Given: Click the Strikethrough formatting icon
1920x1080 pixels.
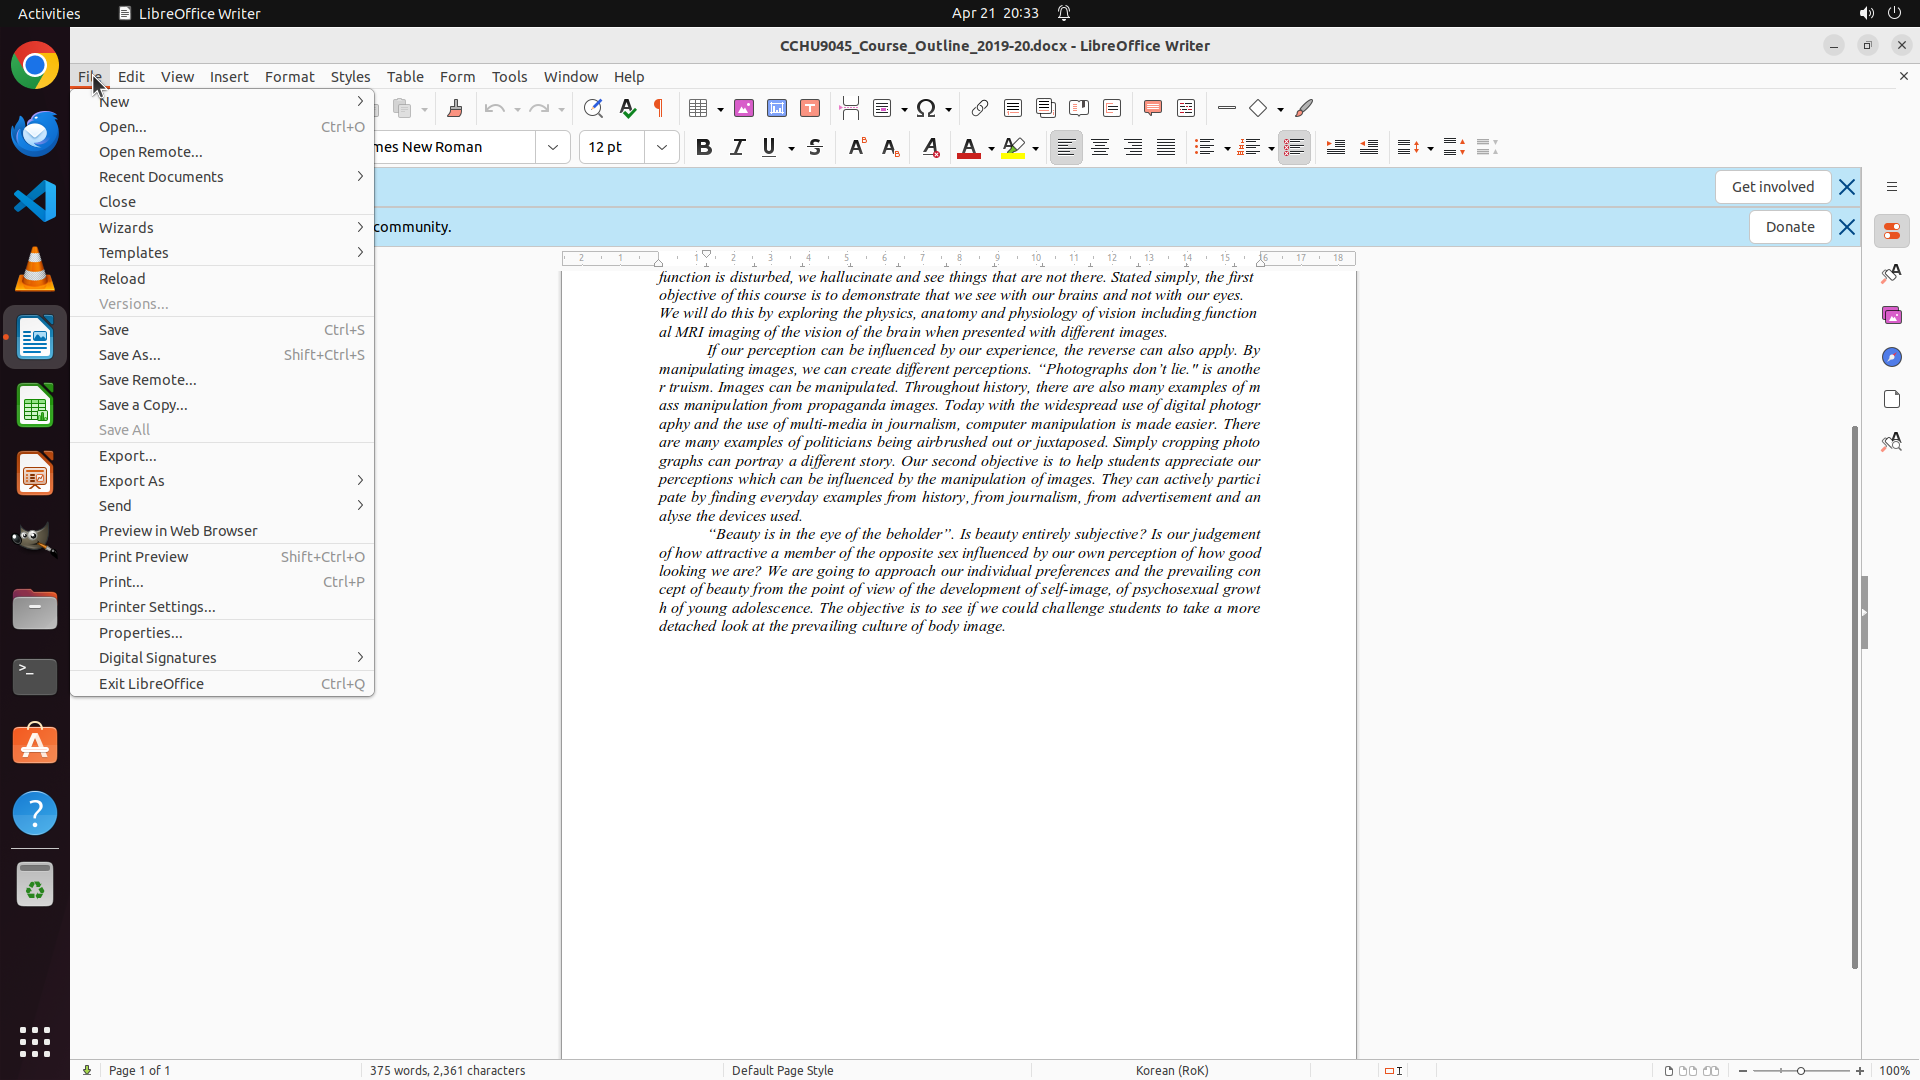Looking at the screenshot, I should [815, 147].
